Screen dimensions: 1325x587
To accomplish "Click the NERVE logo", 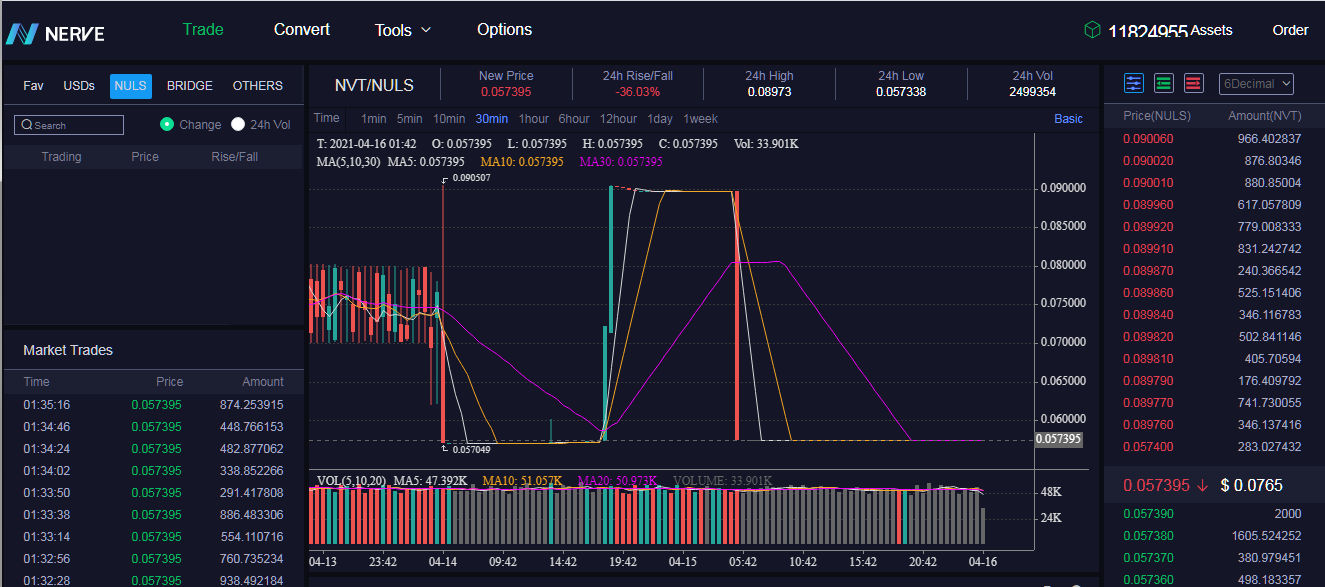I will (55, 34).
